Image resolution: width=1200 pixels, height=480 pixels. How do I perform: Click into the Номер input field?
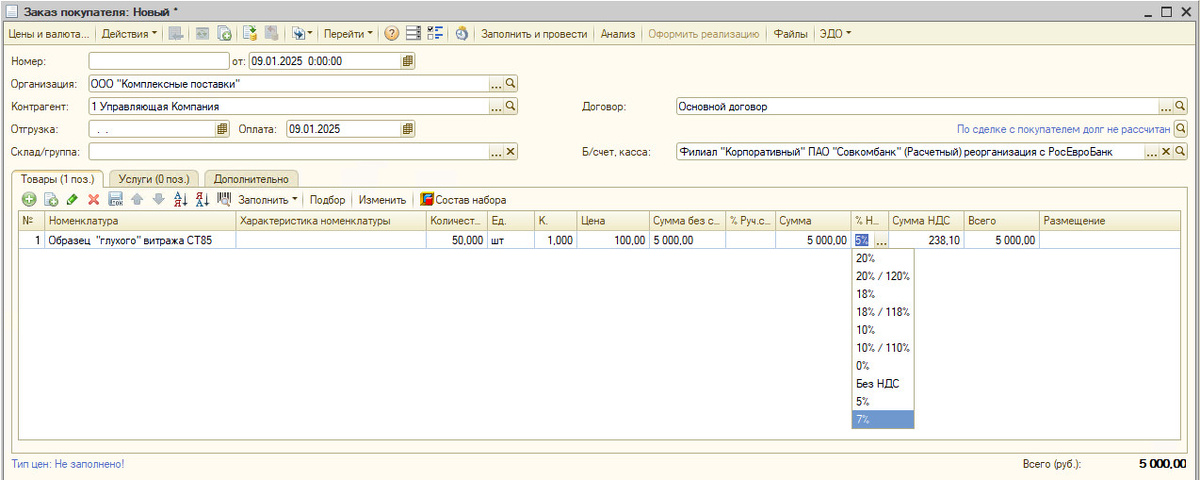tap(158, 61)
